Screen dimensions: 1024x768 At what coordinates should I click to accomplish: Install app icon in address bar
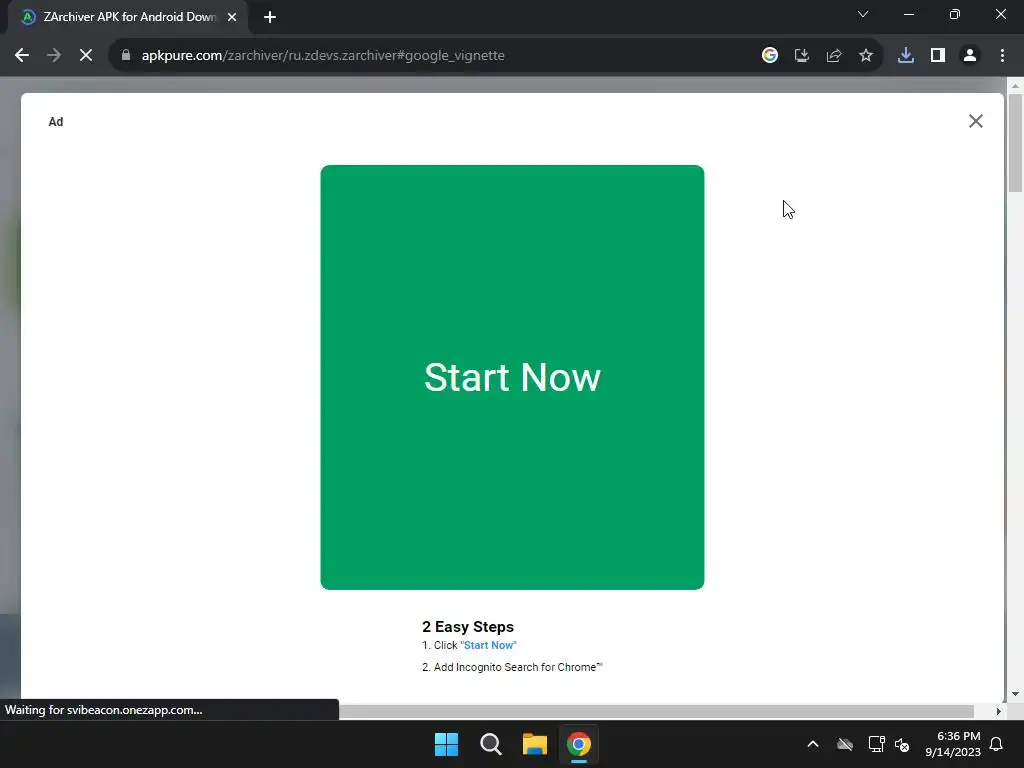801,56
